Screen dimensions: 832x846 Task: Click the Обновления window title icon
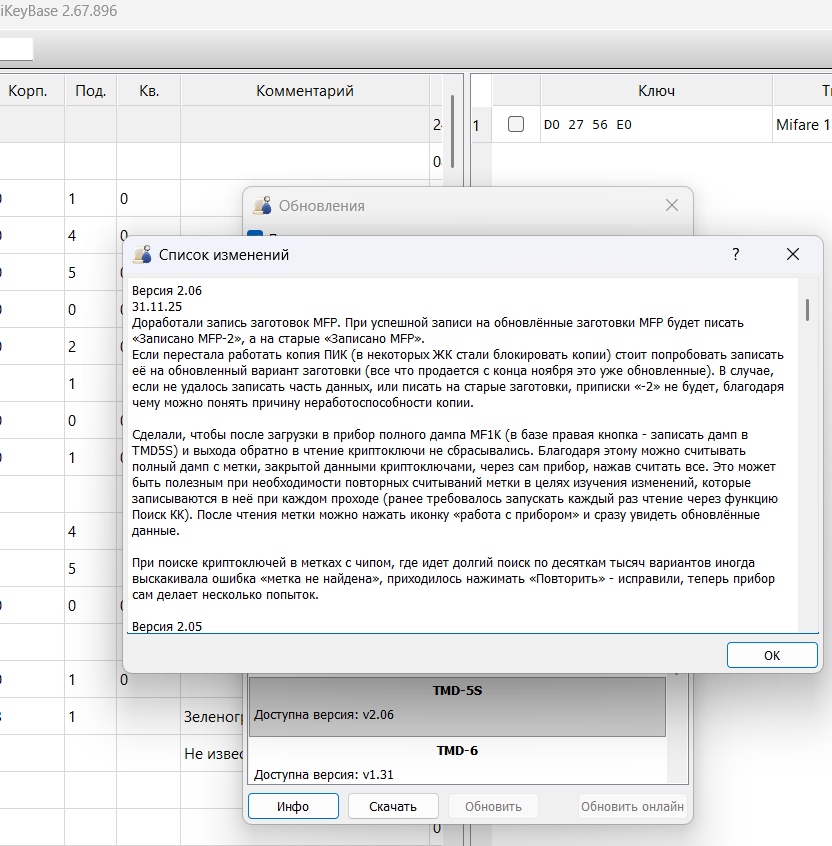262,206
